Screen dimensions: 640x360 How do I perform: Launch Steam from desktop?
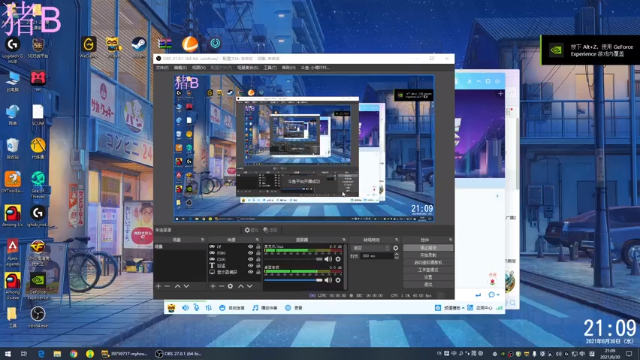pyautogui.click(x=139, y=47)
